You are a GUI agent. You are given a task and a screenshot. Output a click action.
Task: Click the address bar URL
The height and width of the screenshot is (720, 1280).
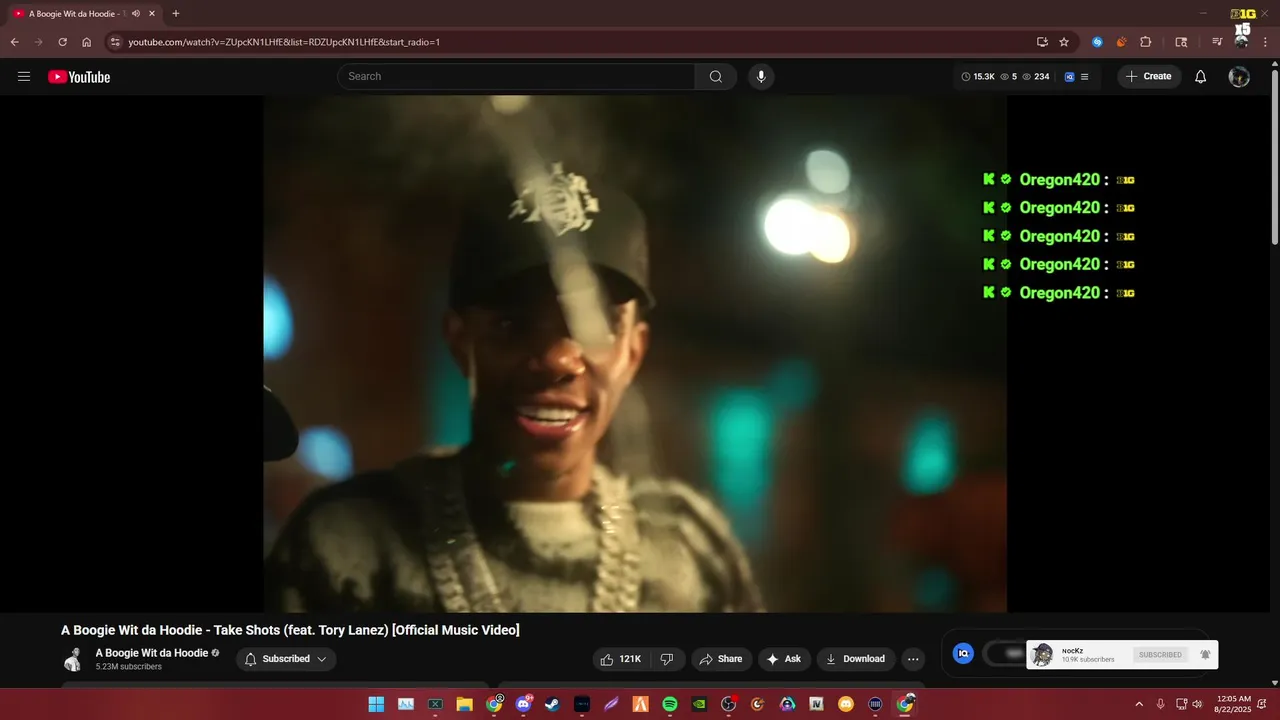point(284,42)
